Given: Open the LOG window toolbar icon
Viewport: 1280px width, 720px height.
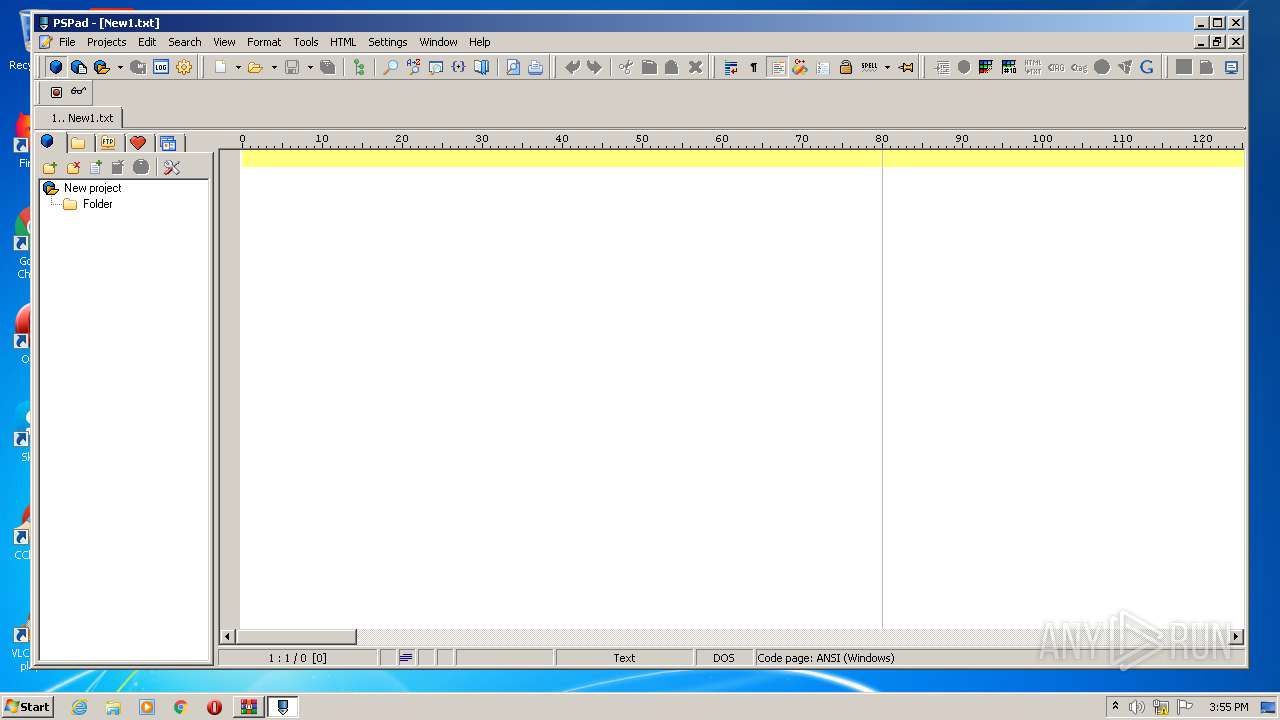Looking at the screenshot, I should (161, 67).
